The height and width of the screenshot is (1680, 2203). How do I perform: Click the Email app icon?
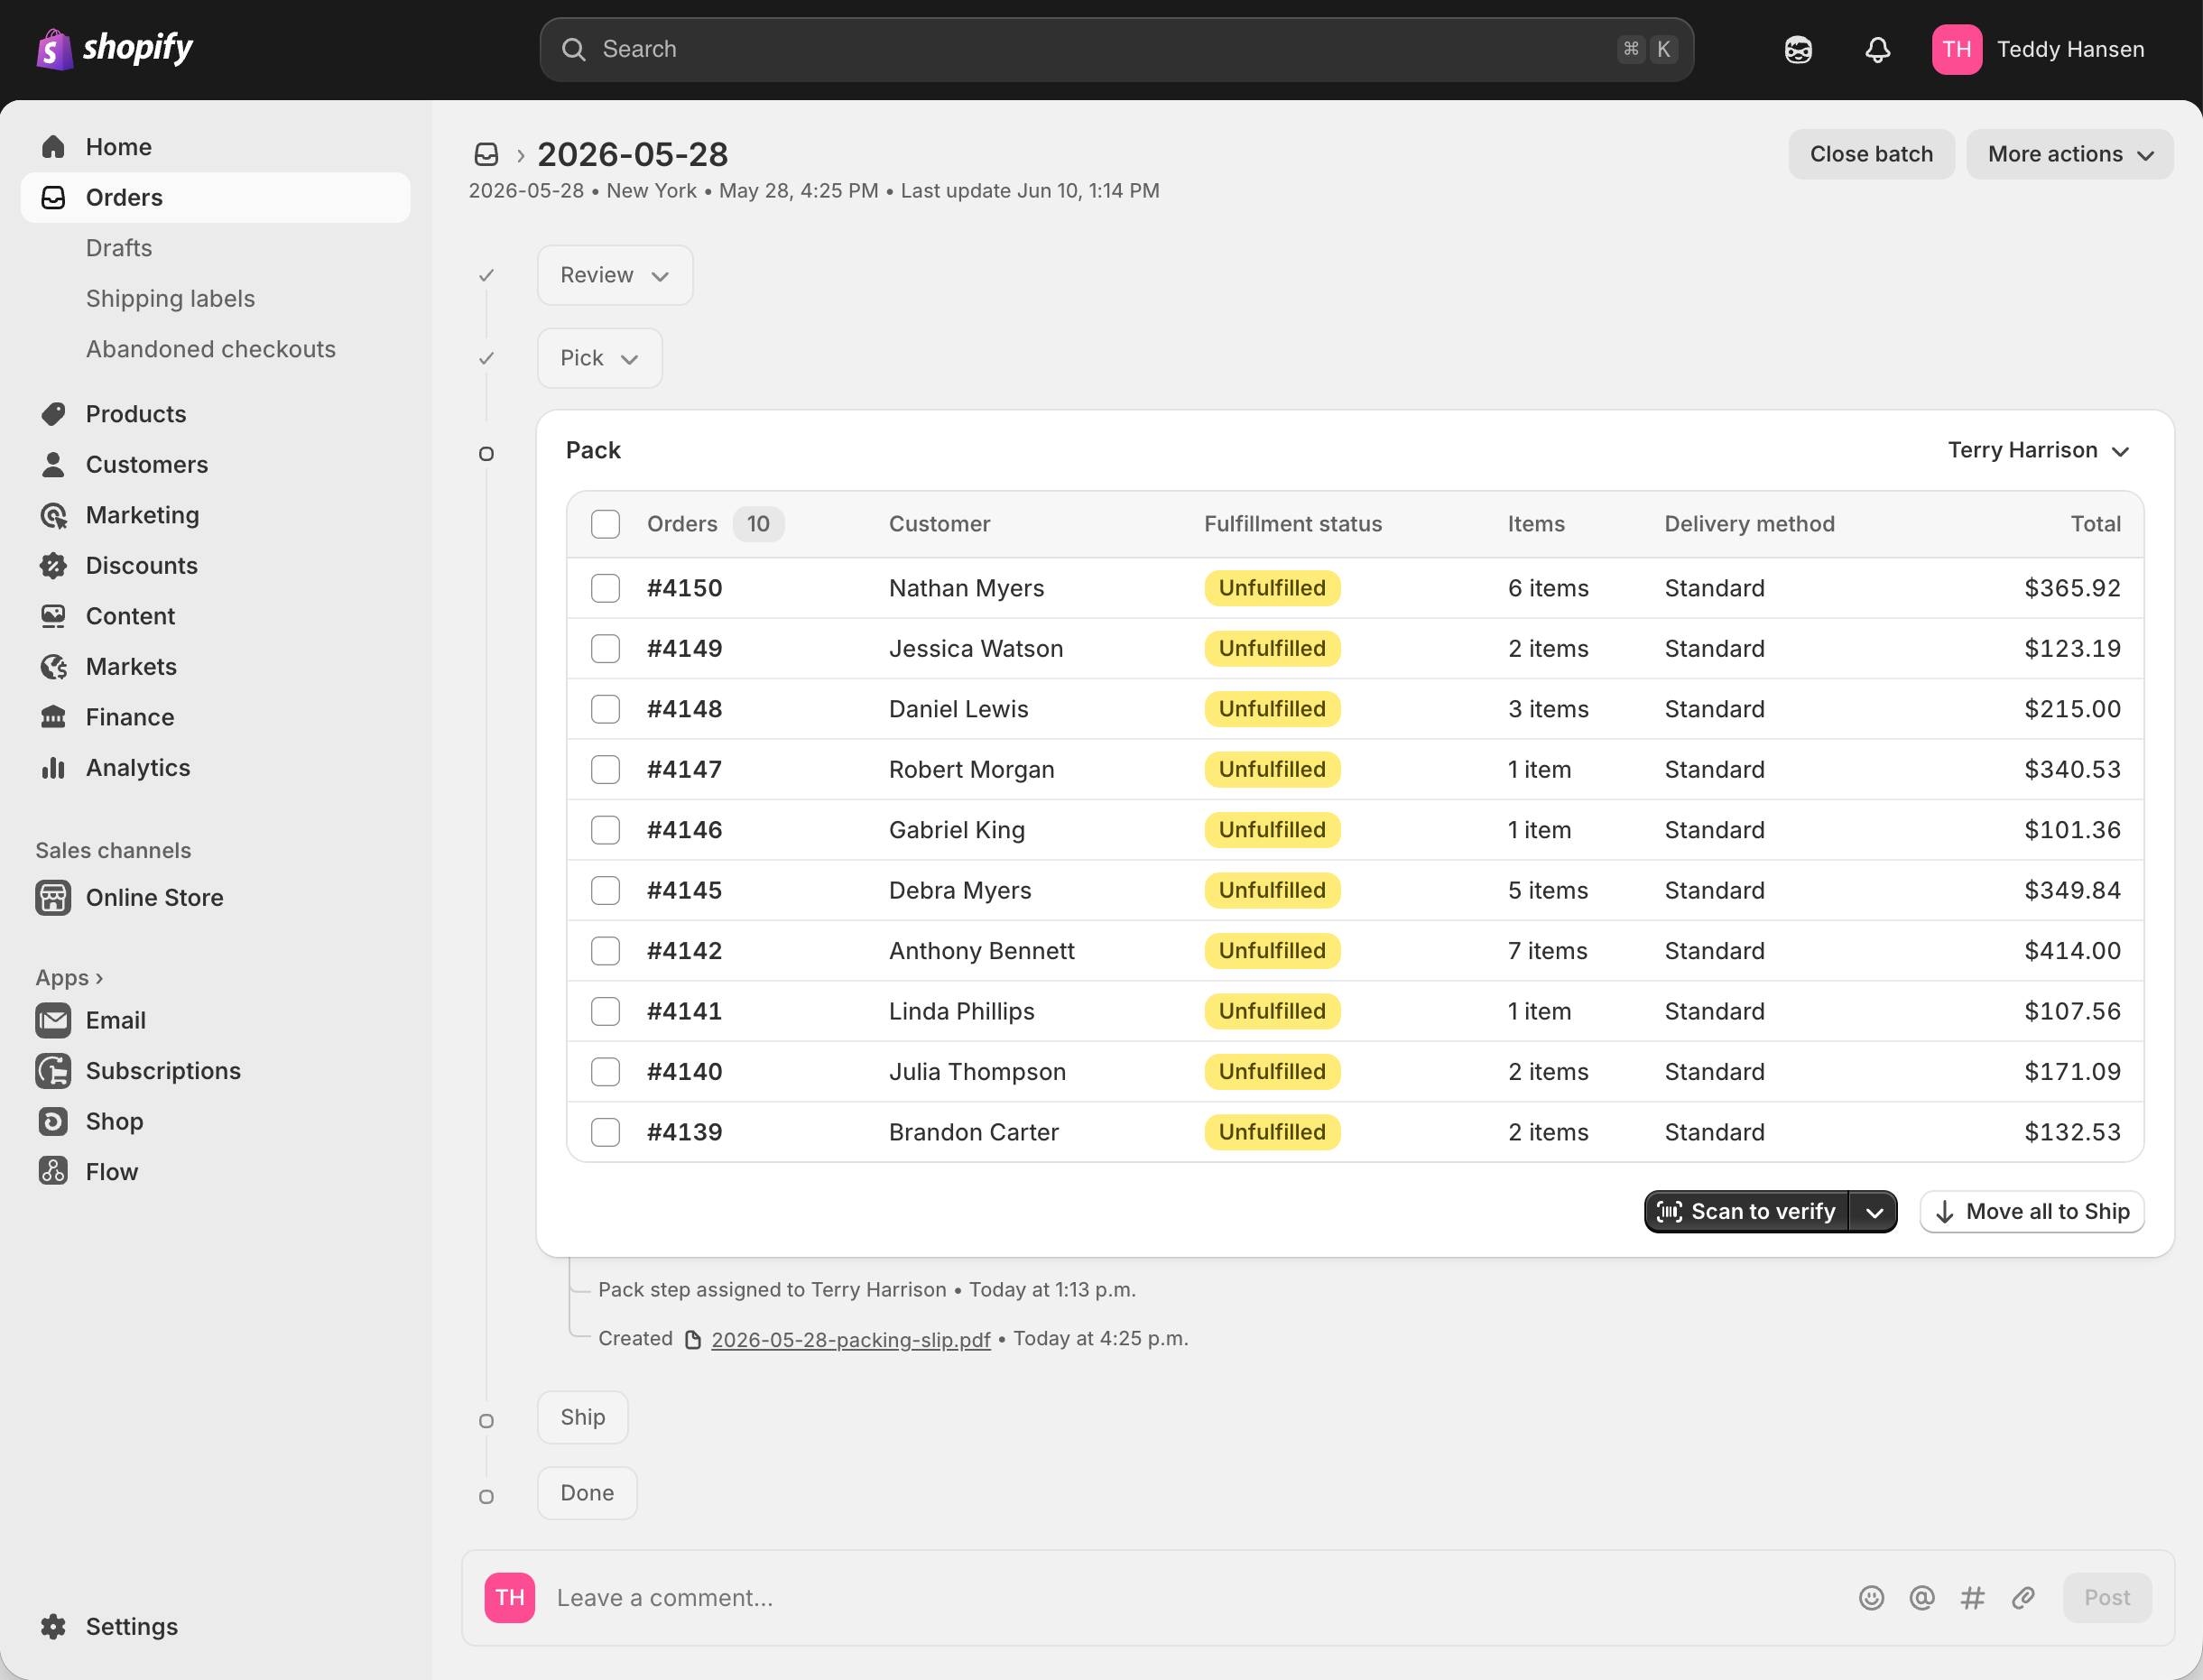pyautogui.click(x=53, y=1020)
